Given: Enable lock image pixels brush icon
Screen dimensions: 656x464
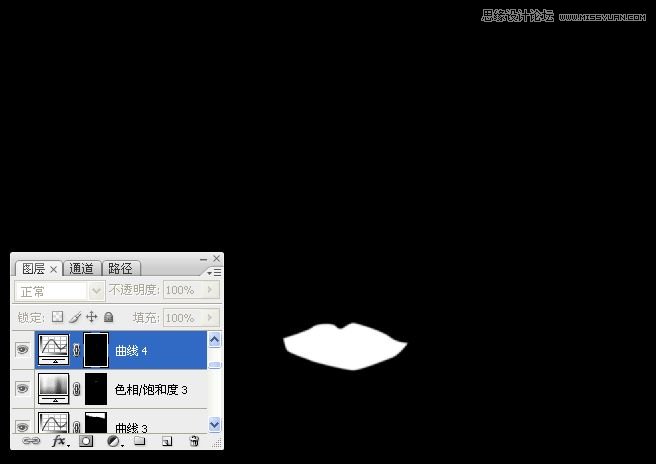Looking at the screenshot, I should point(74,317).
